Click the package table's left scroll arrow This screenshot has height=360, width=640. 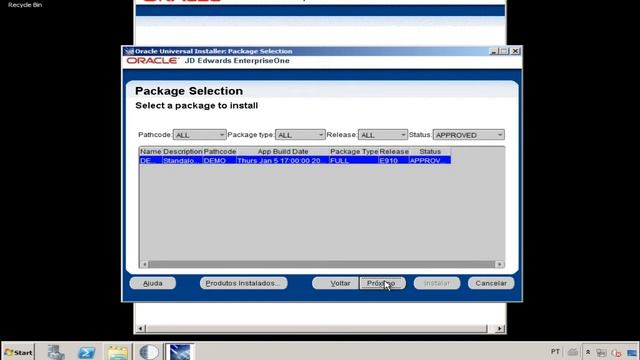click(x=144, y=264)
